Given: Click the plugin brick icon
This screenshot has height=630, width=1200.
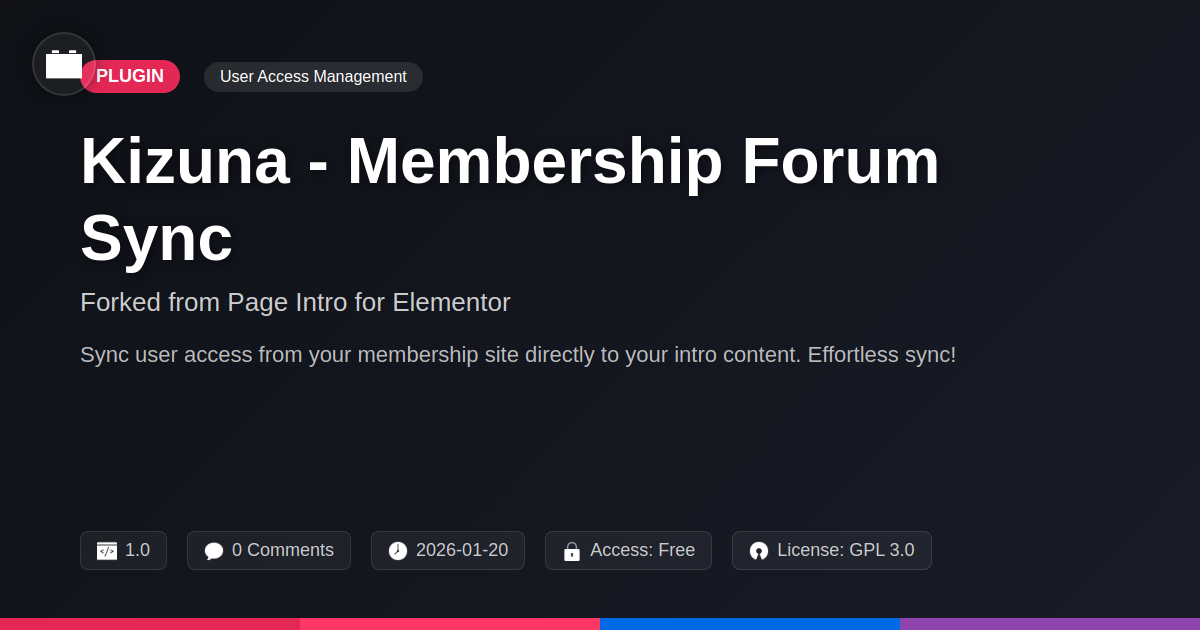Looking at the screenshot, I should click(x=64, y=64).
